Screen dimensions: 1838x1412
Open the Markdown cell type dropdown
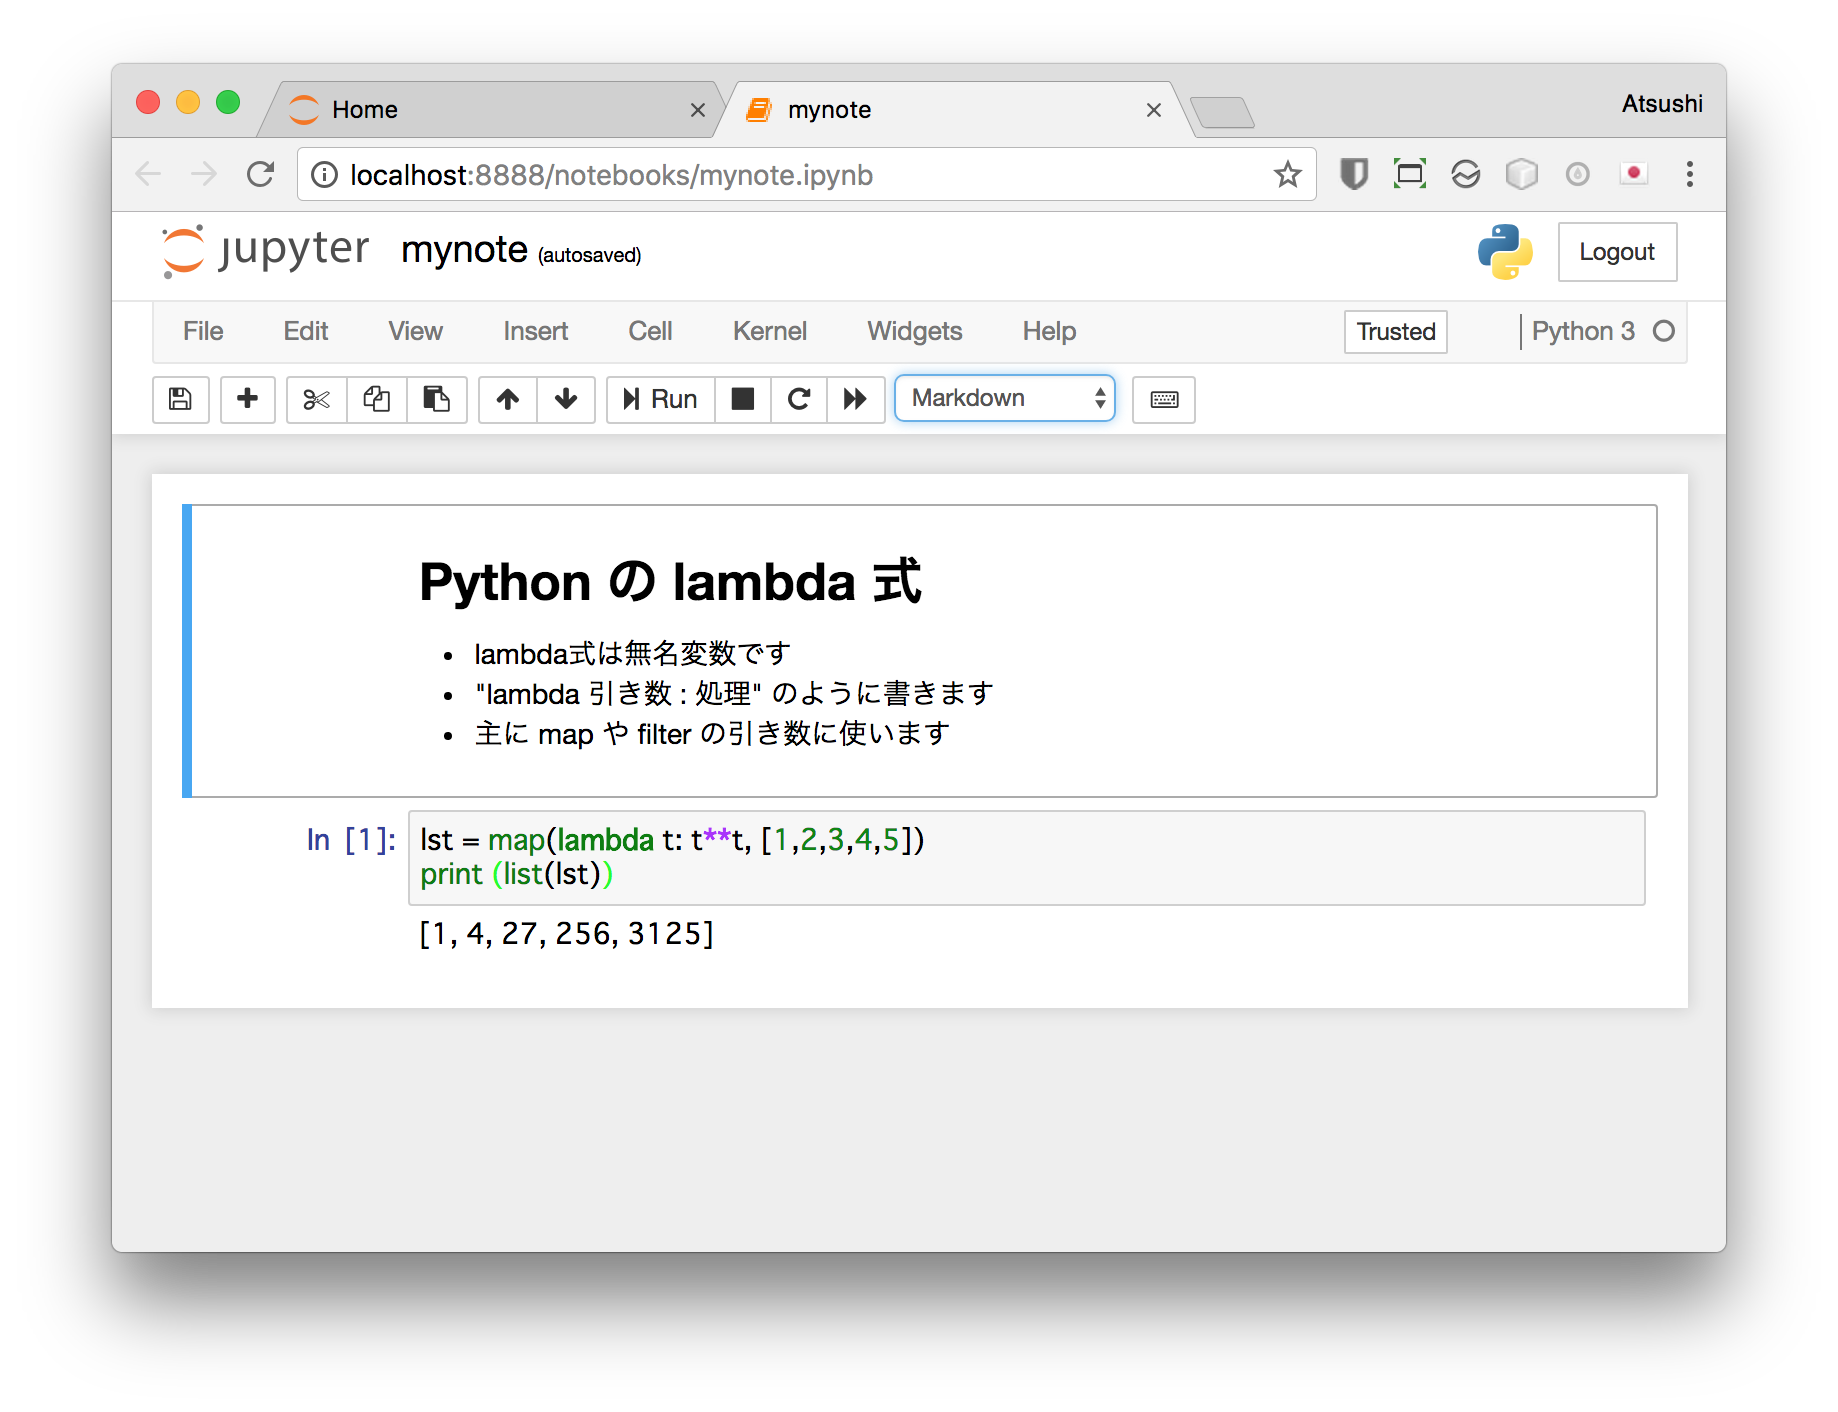[x=1004, y=398]
